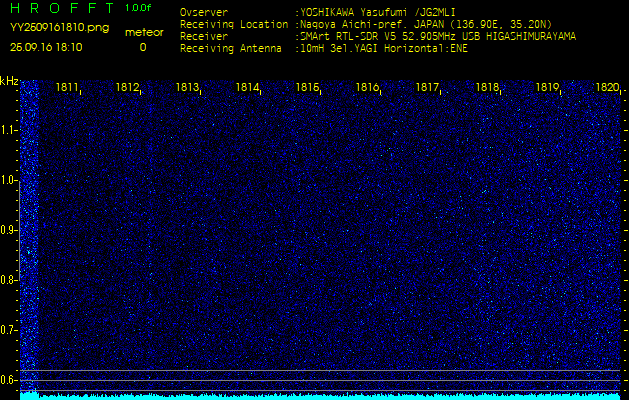Image resolution: width=629 pixels, height=400 pixels.
Task: Select the 0.7 frequency axis label
Action: 9,330
